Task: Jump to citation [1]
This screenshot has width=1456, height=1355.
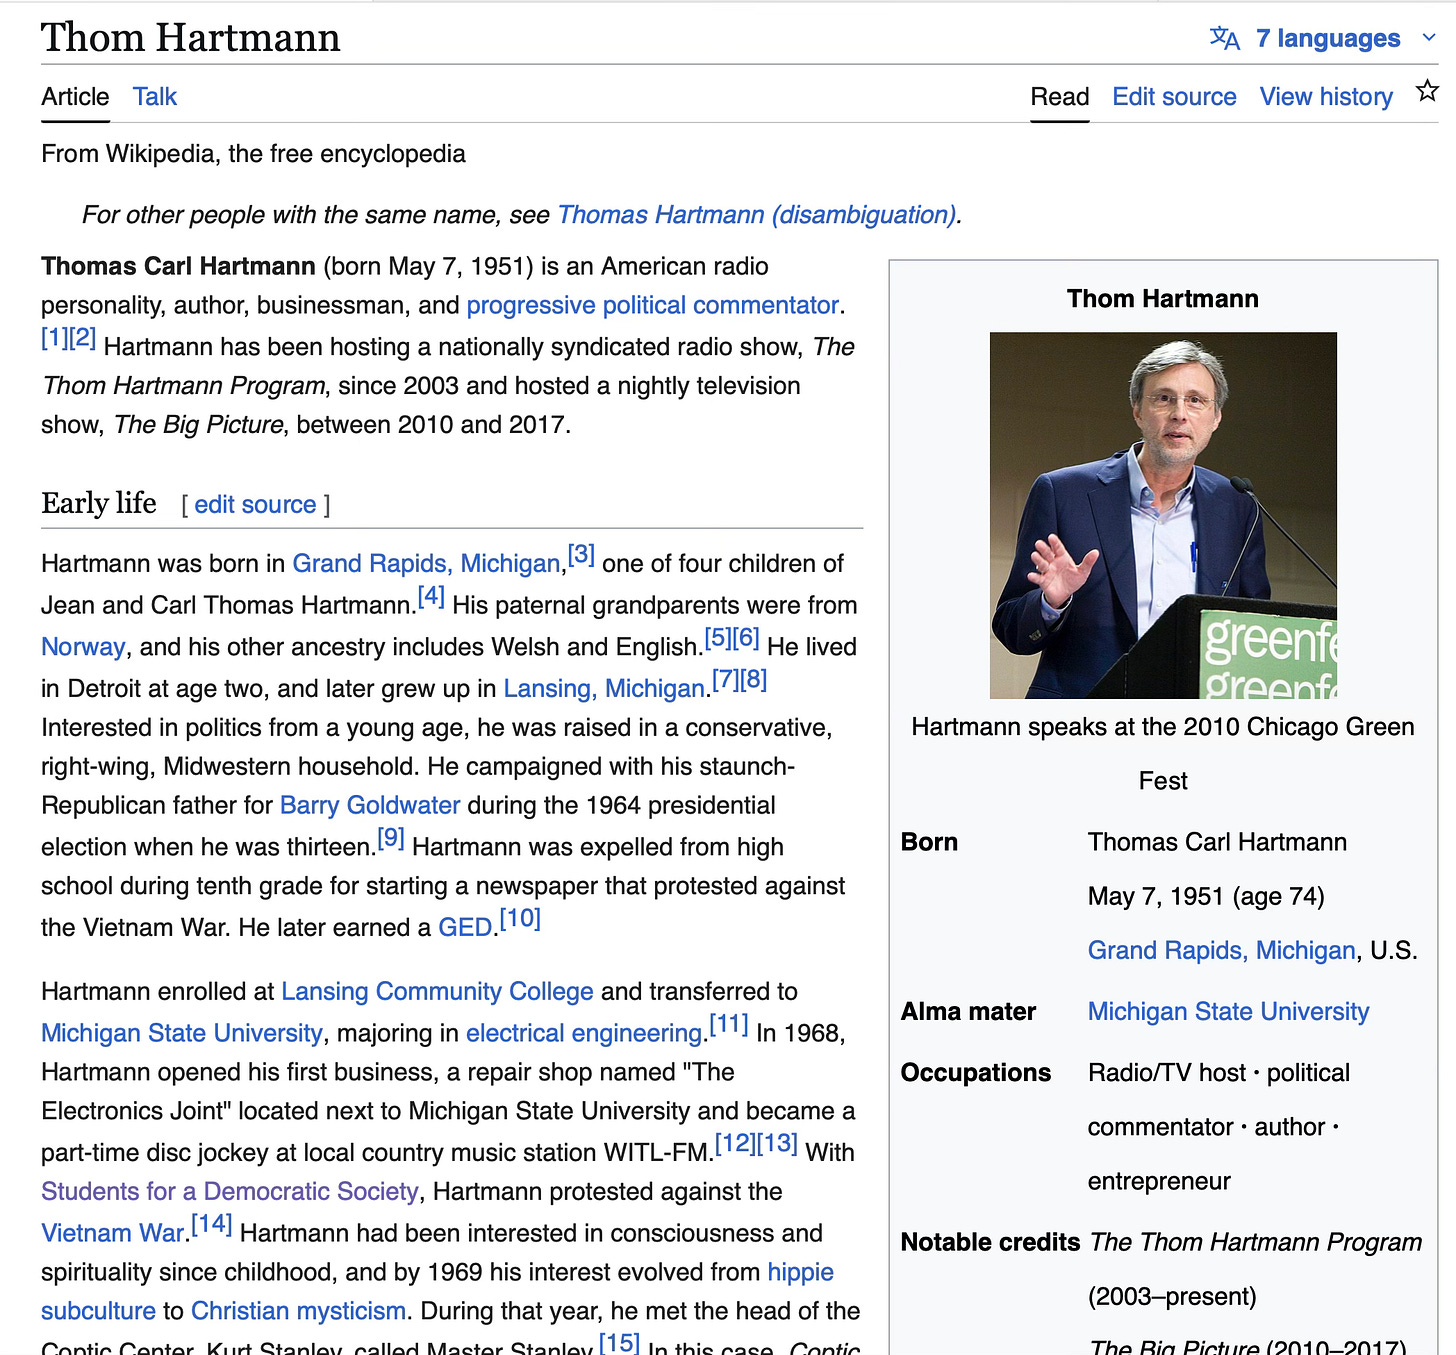Action: coord(54,338)
